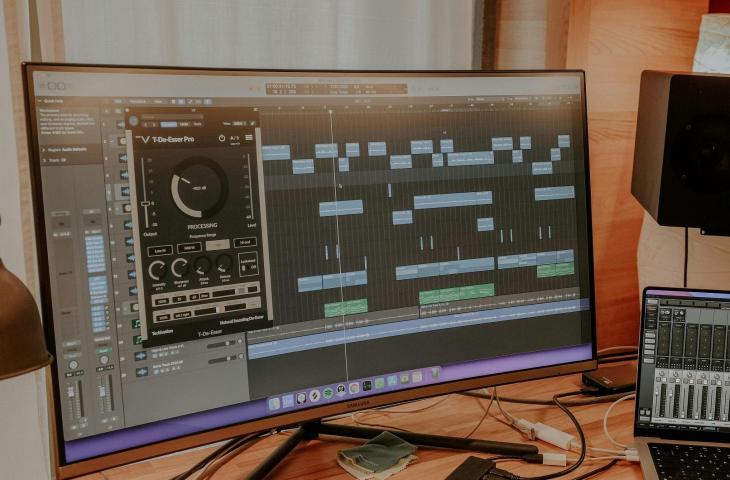Image resolution: width=730 pixels, height=480 pixels.
Task: Click the second-to-last track's volume slider
Action: [221, 344]
